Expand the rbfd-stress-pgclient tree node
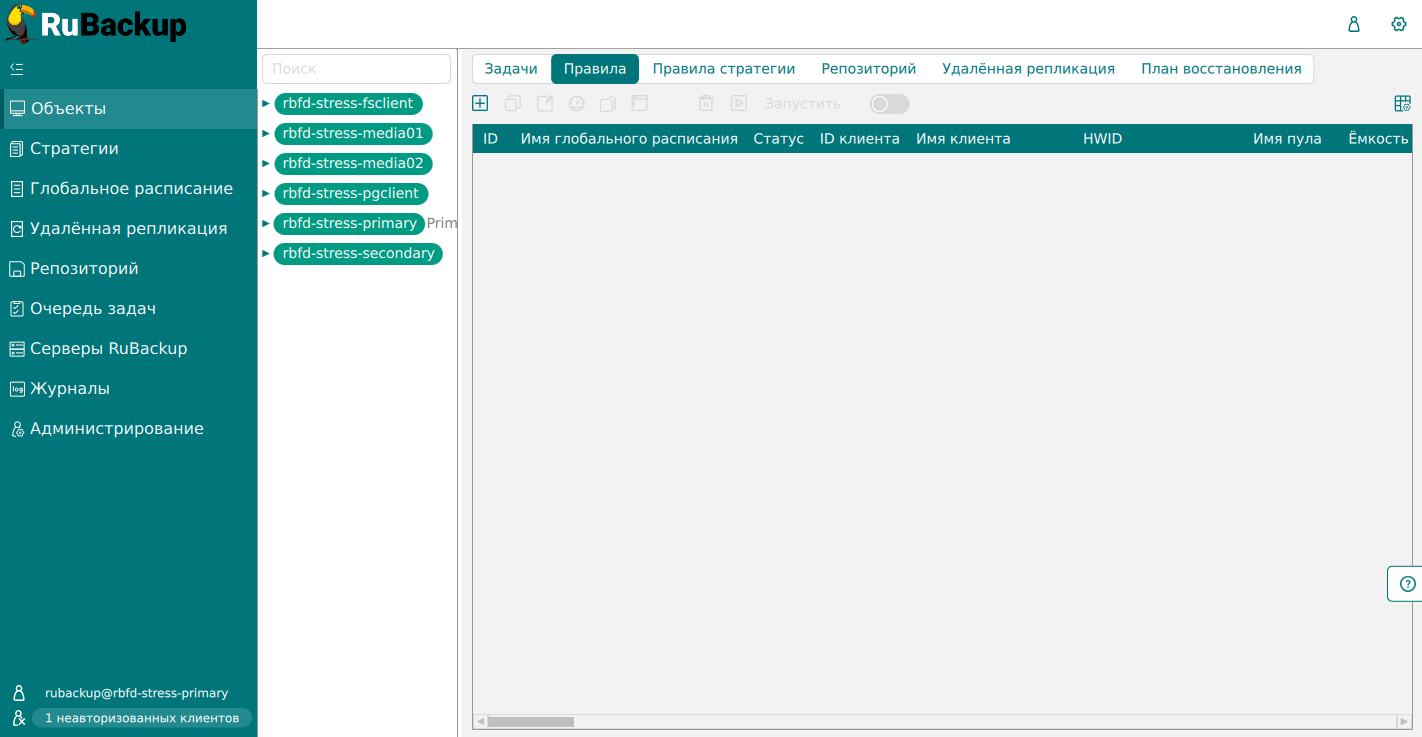This screenshot has height=737, width=1422. [x=266, y=193]
